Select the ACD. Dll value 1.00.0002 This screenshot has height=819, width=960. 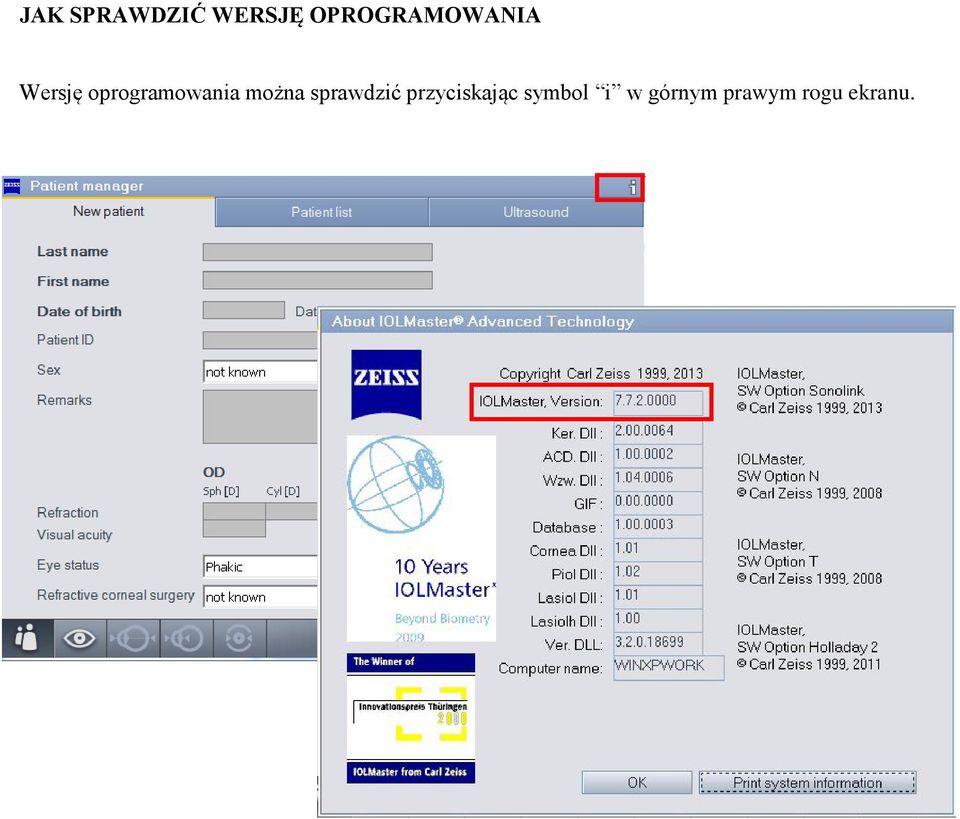click(658, 455)
